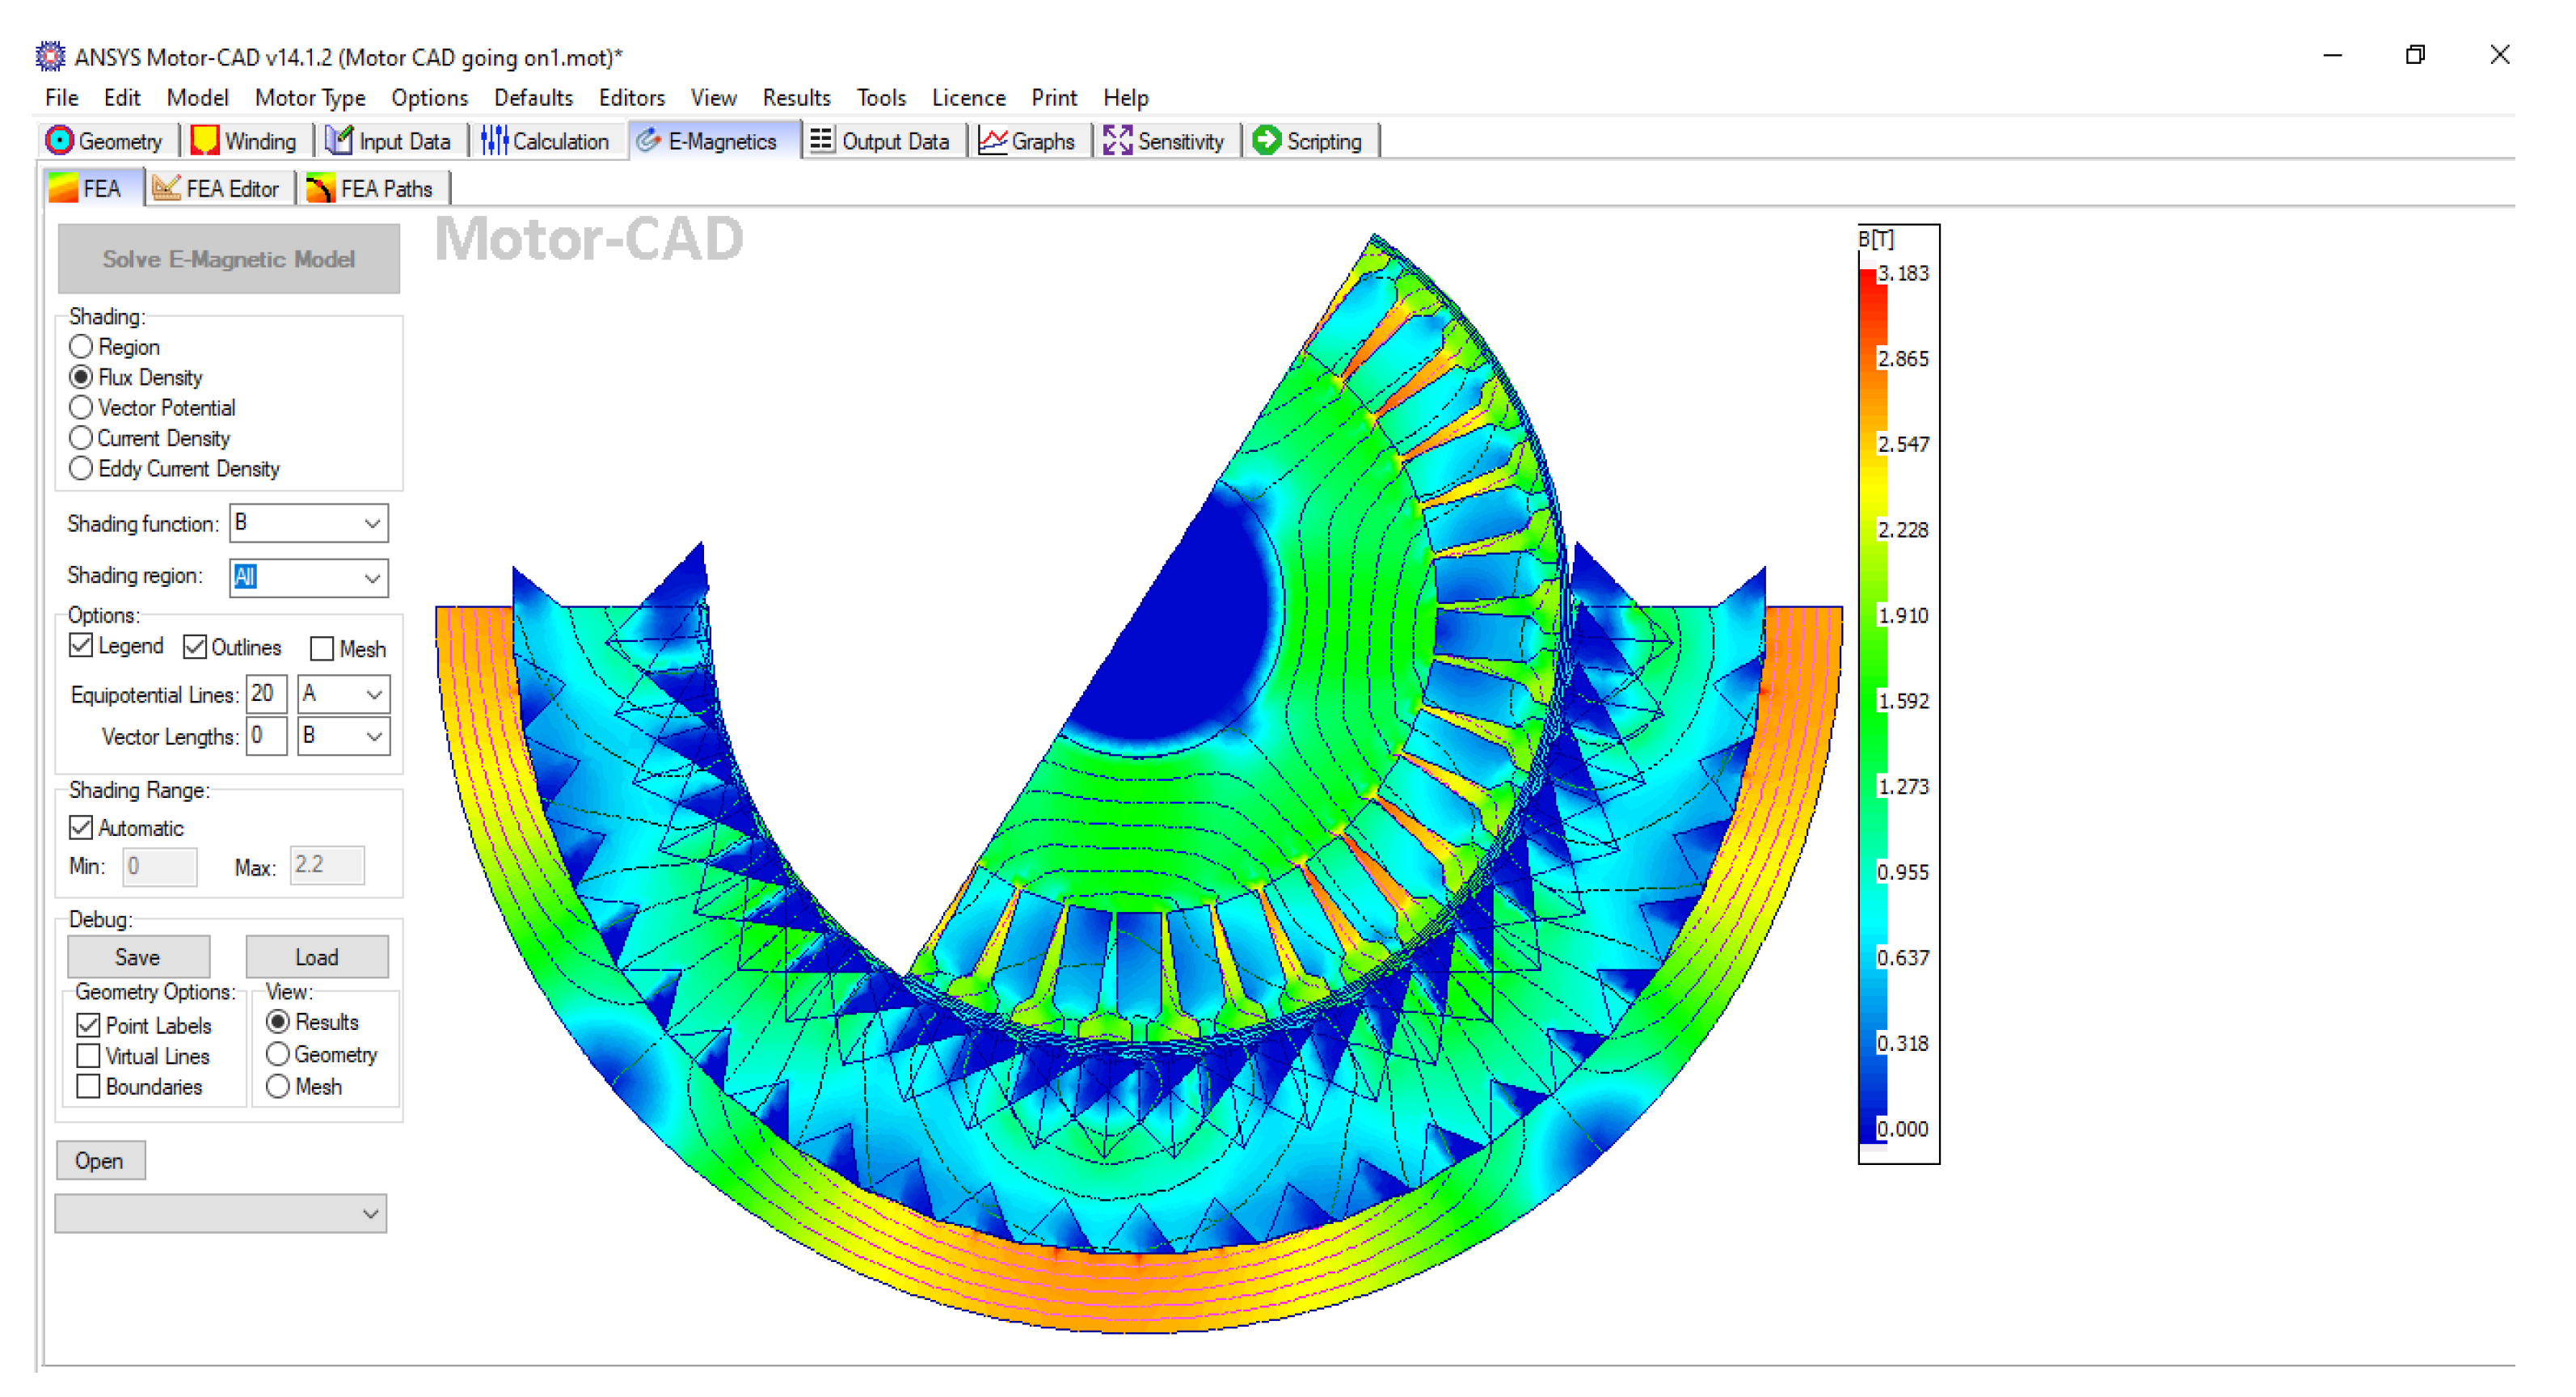The height and width of the screenshot is (1397, 2576).
Task: Expand the empty dropdown below Open
Action: [370, 1215]
